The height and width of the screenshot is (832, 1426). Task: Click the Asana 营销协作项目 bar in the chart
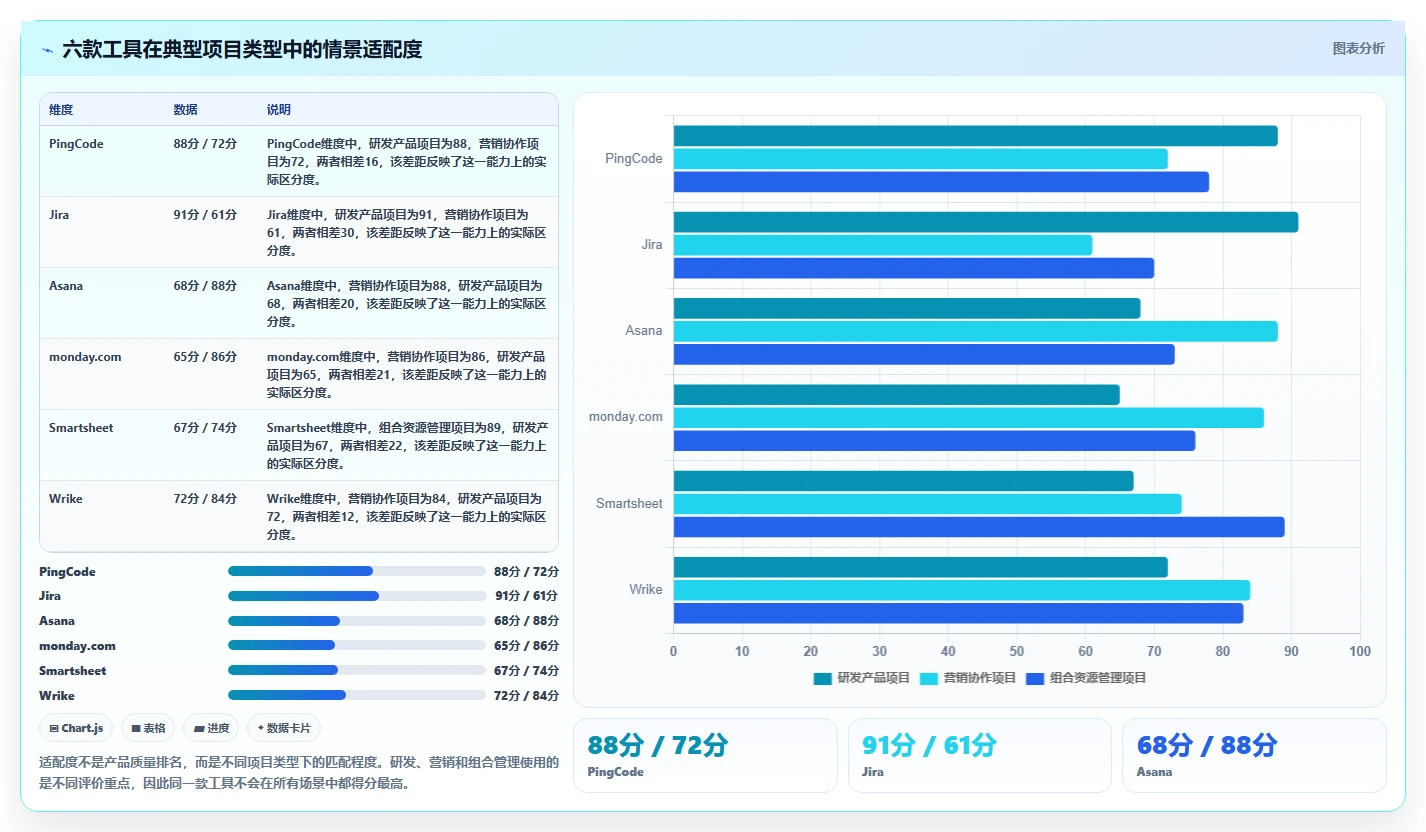tap(976, 331)
